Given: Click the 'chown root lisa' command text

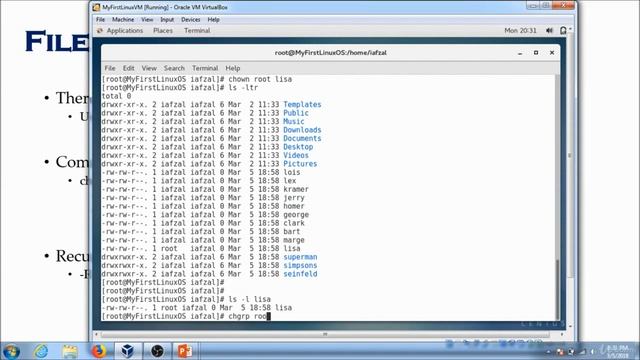Looking at the screenshot, I should coord(260,79).
